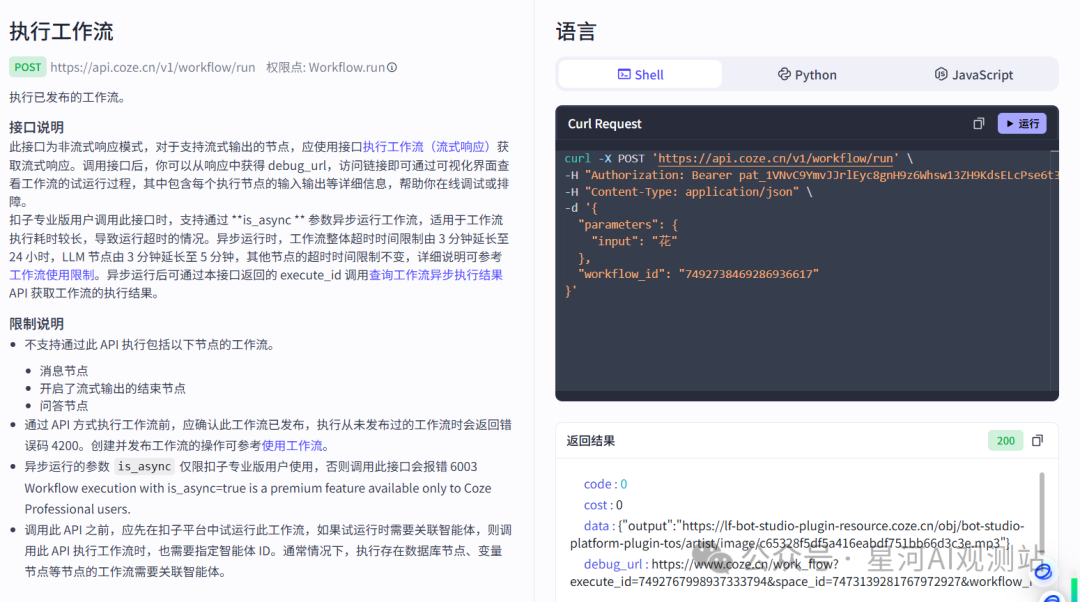Click the 权限点: Workflow.run text

coord(326,68)
